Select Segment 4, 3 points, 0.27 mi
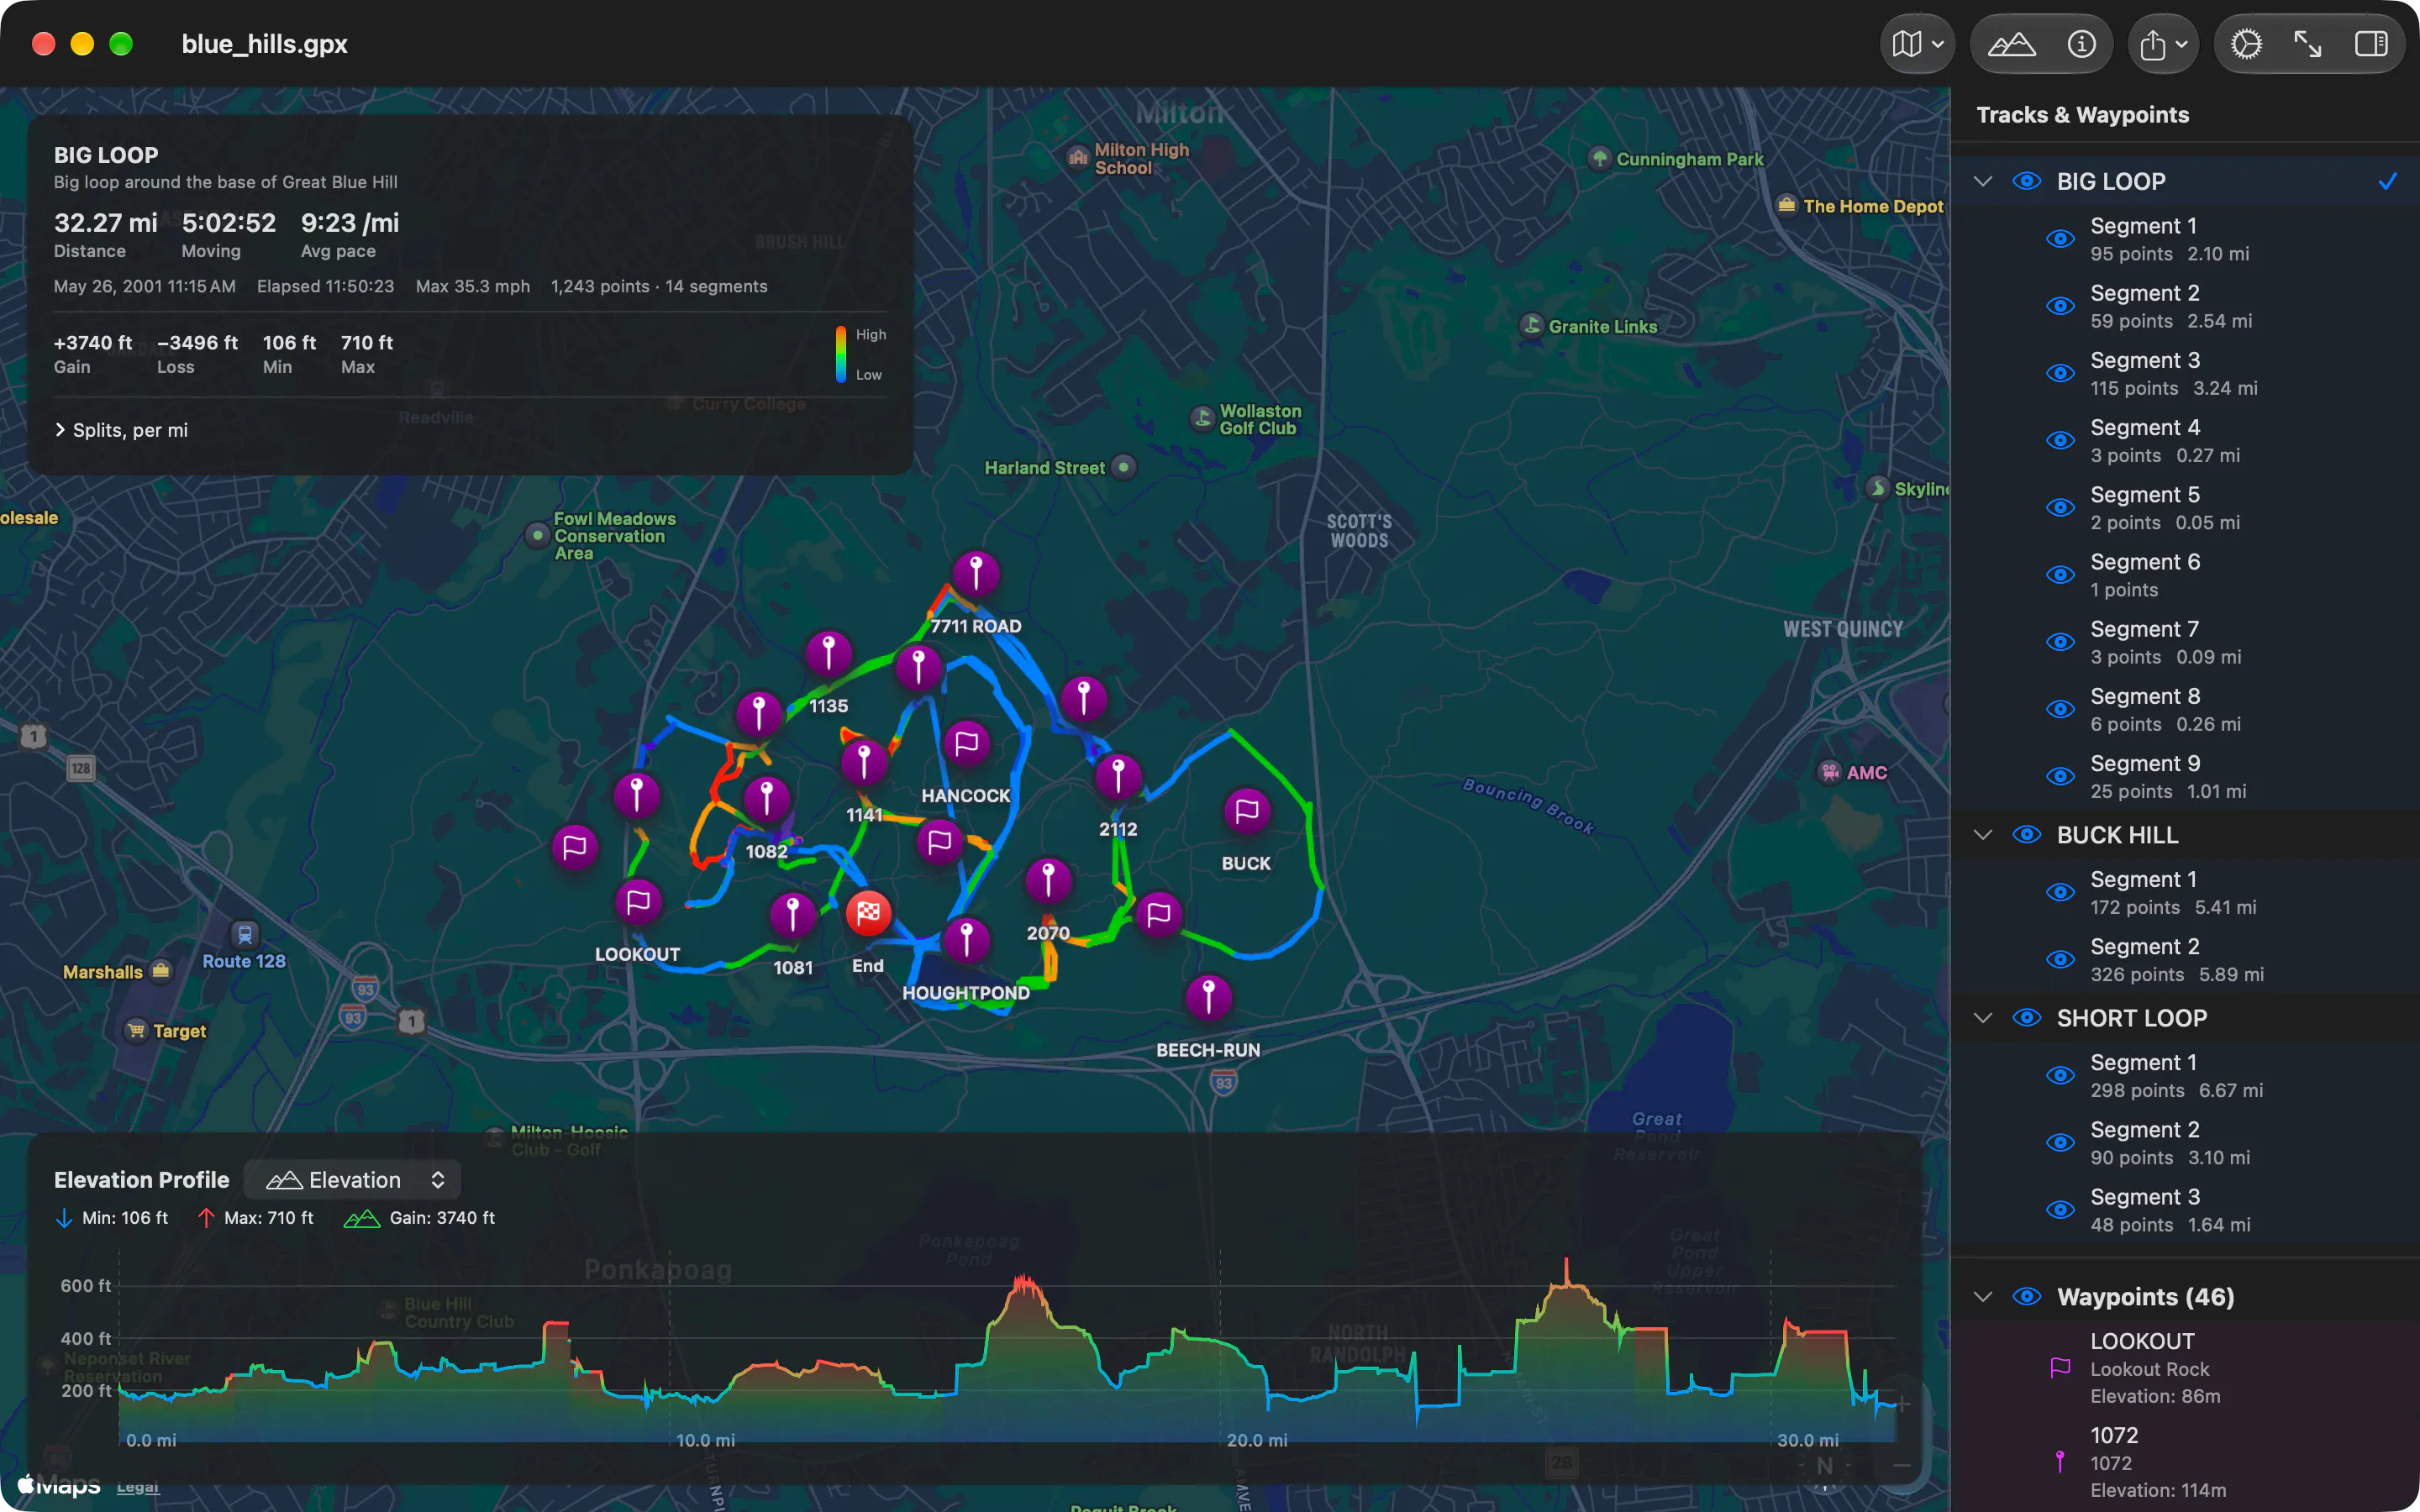 pos(2185,440)
